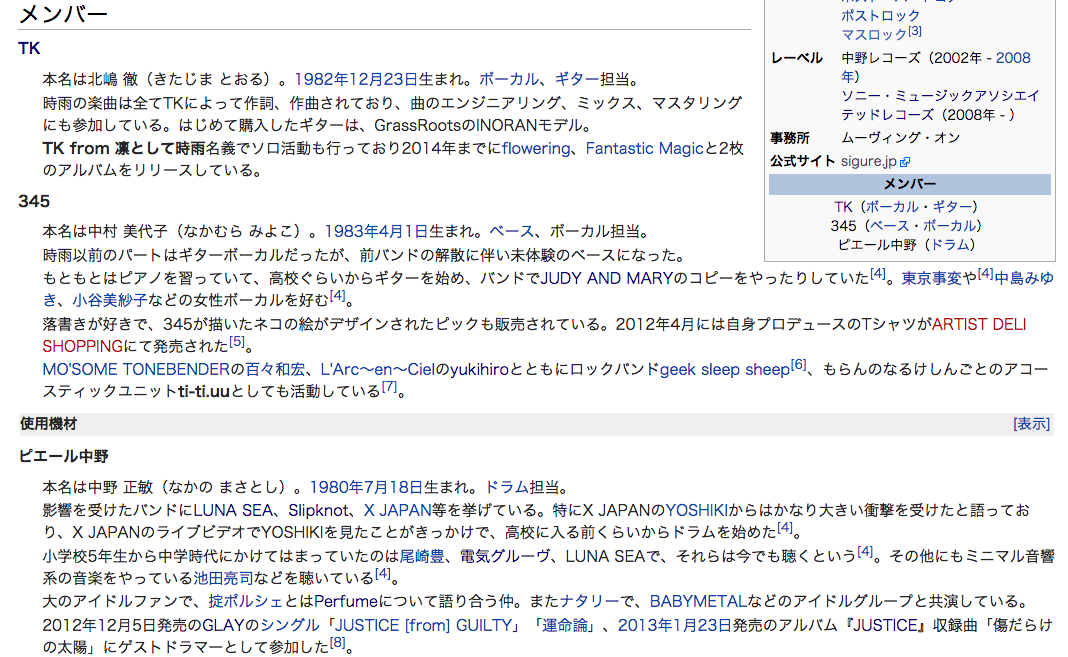Follow the ドラム link in ピエール中野's description
Image resolution: width=1068 pixels, height=657 pixels.
pyautogui.click(x=507, y=487)
